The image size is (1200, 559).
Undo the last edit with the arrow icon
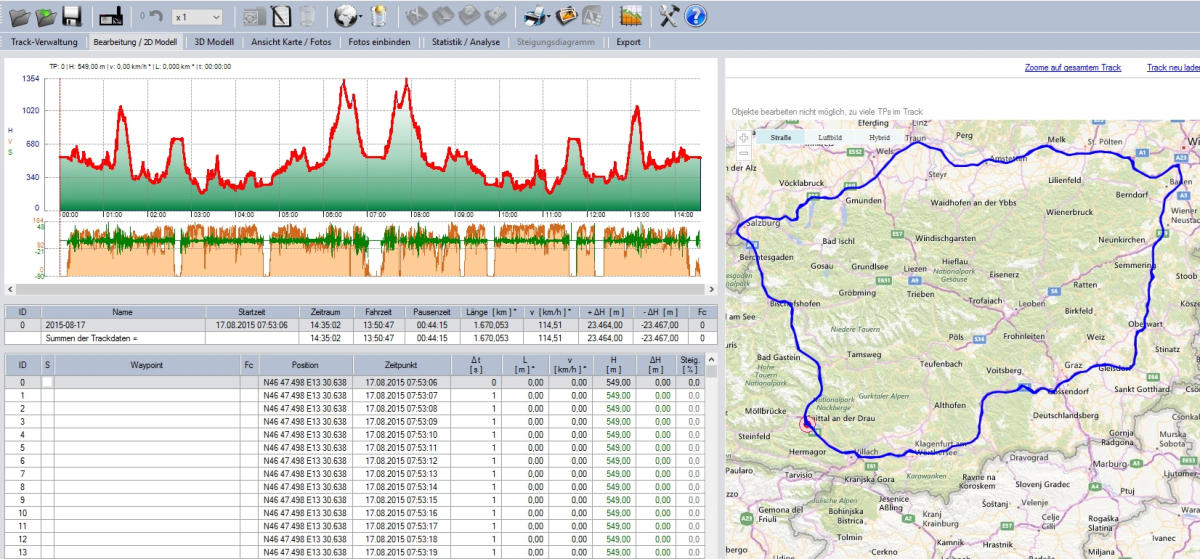[x=156, y=16]
